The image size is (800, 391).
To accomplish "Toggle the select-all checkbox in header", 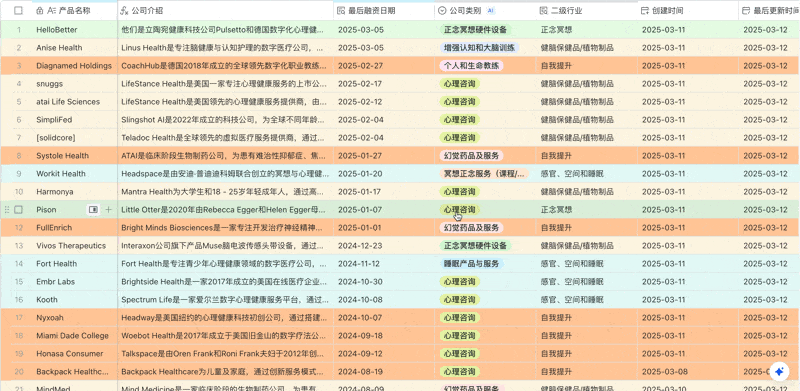I will pos(19,11).
